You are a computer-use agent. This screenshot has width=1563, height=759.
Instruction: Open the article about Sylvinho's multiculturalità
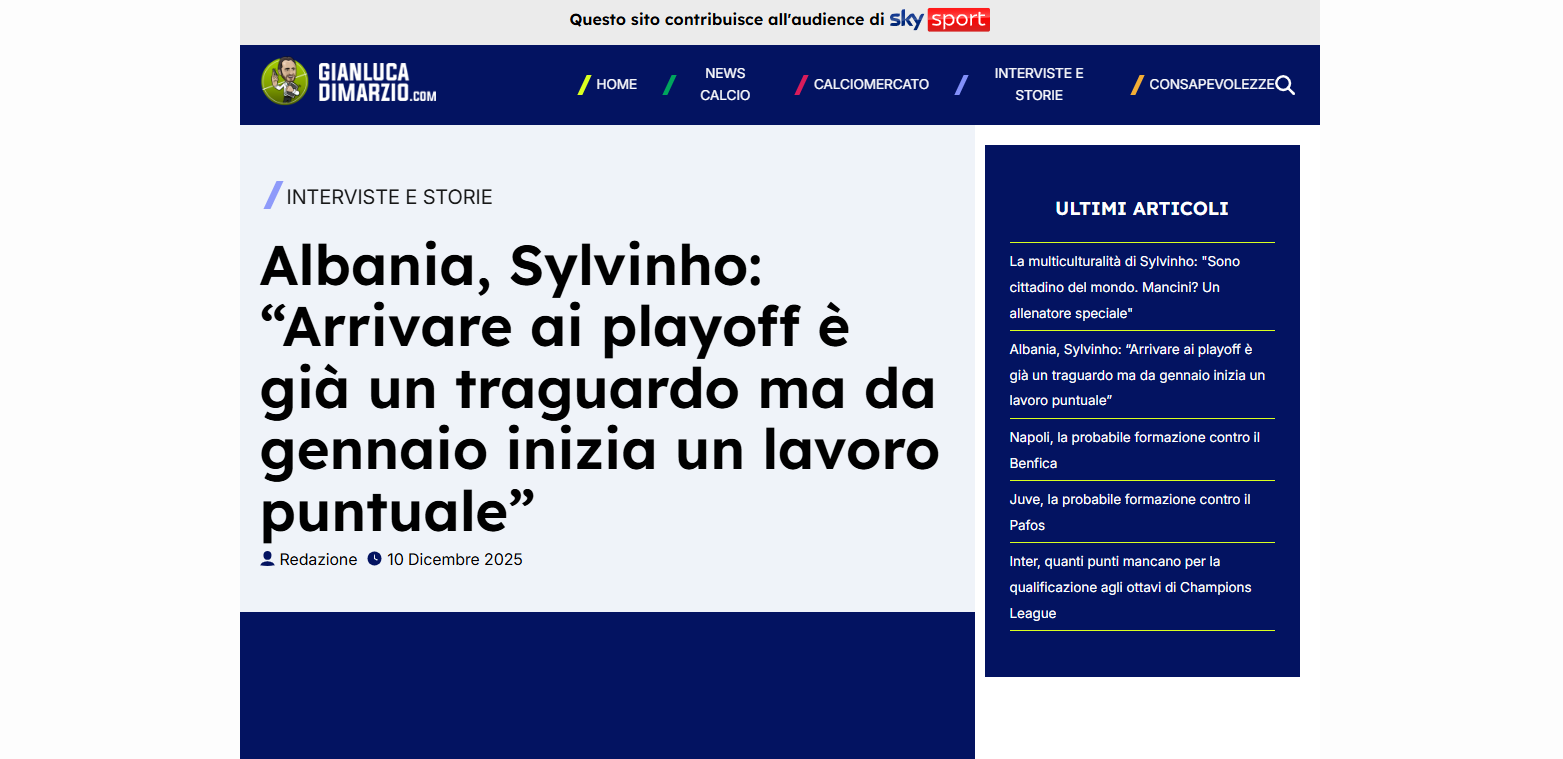(1123, 287)
